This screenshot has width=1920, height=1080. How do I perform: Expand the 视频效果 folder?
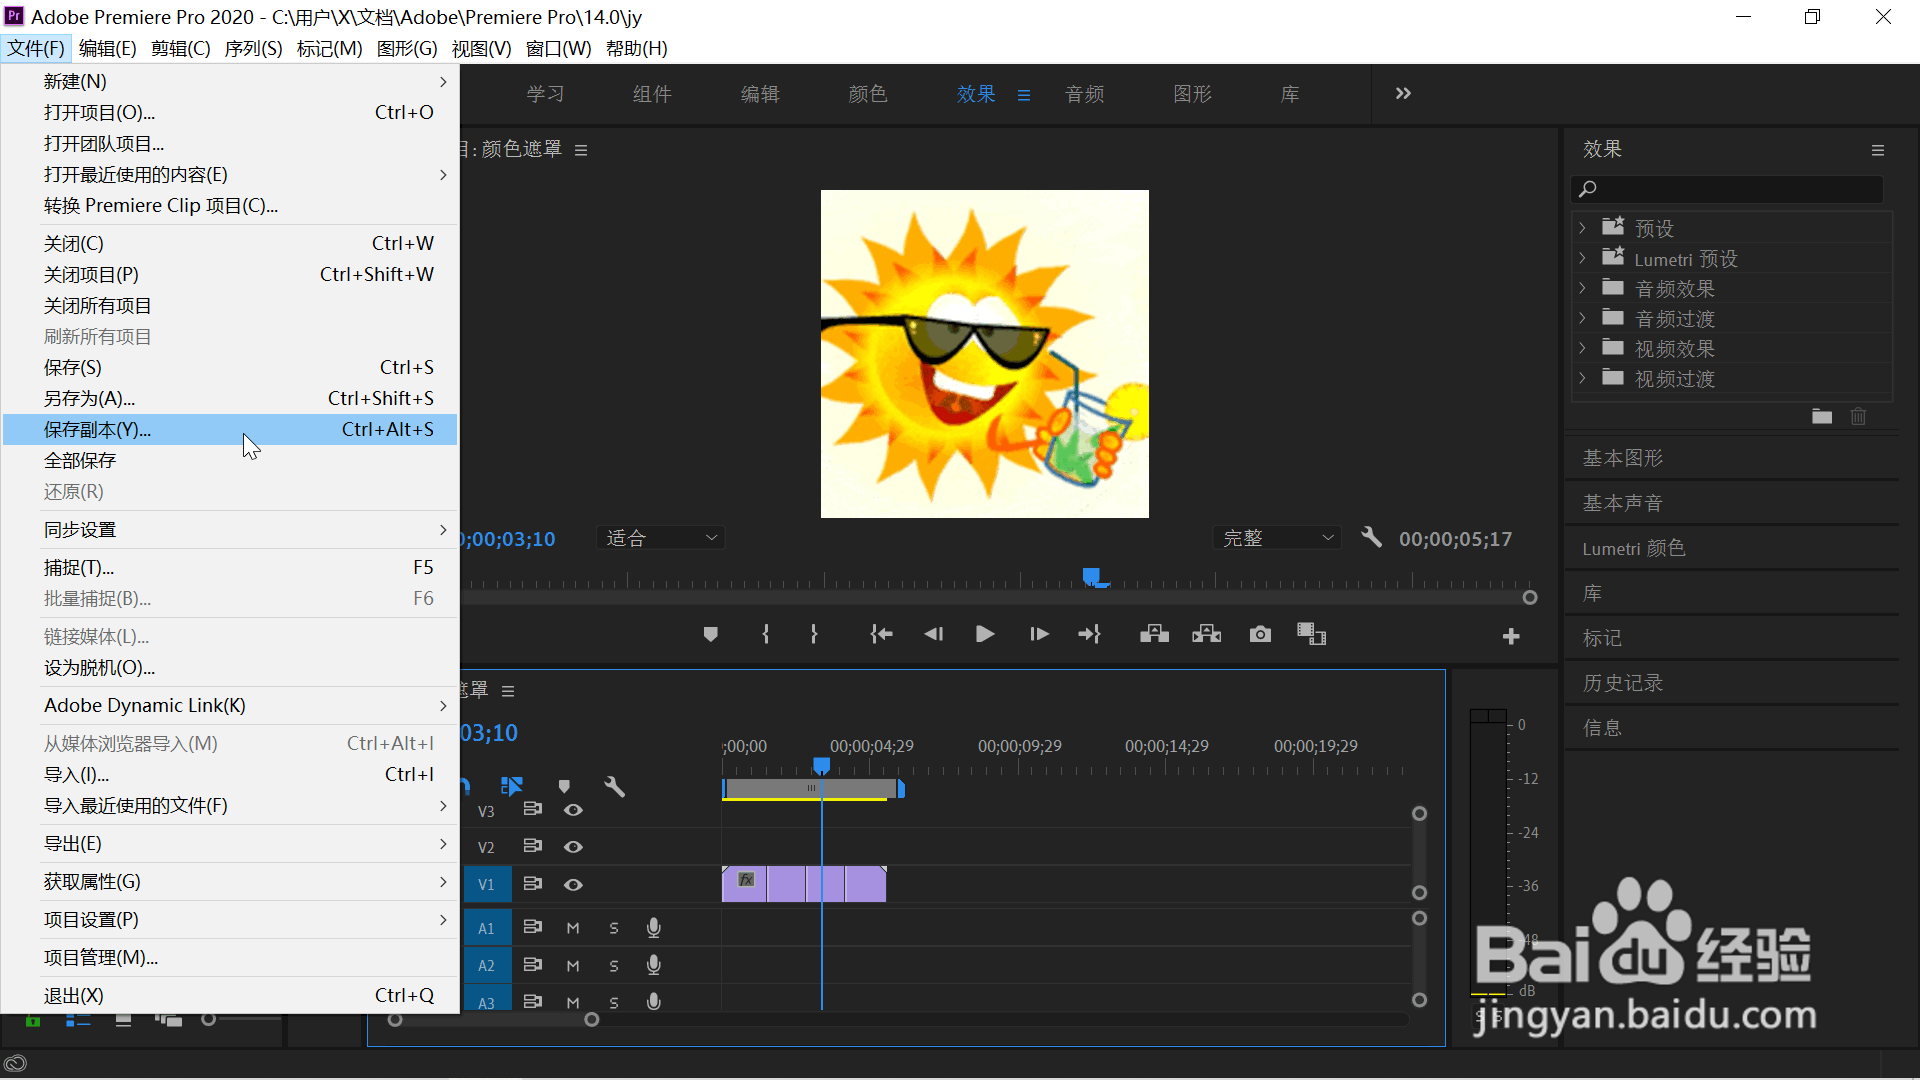click(1582, 348)
